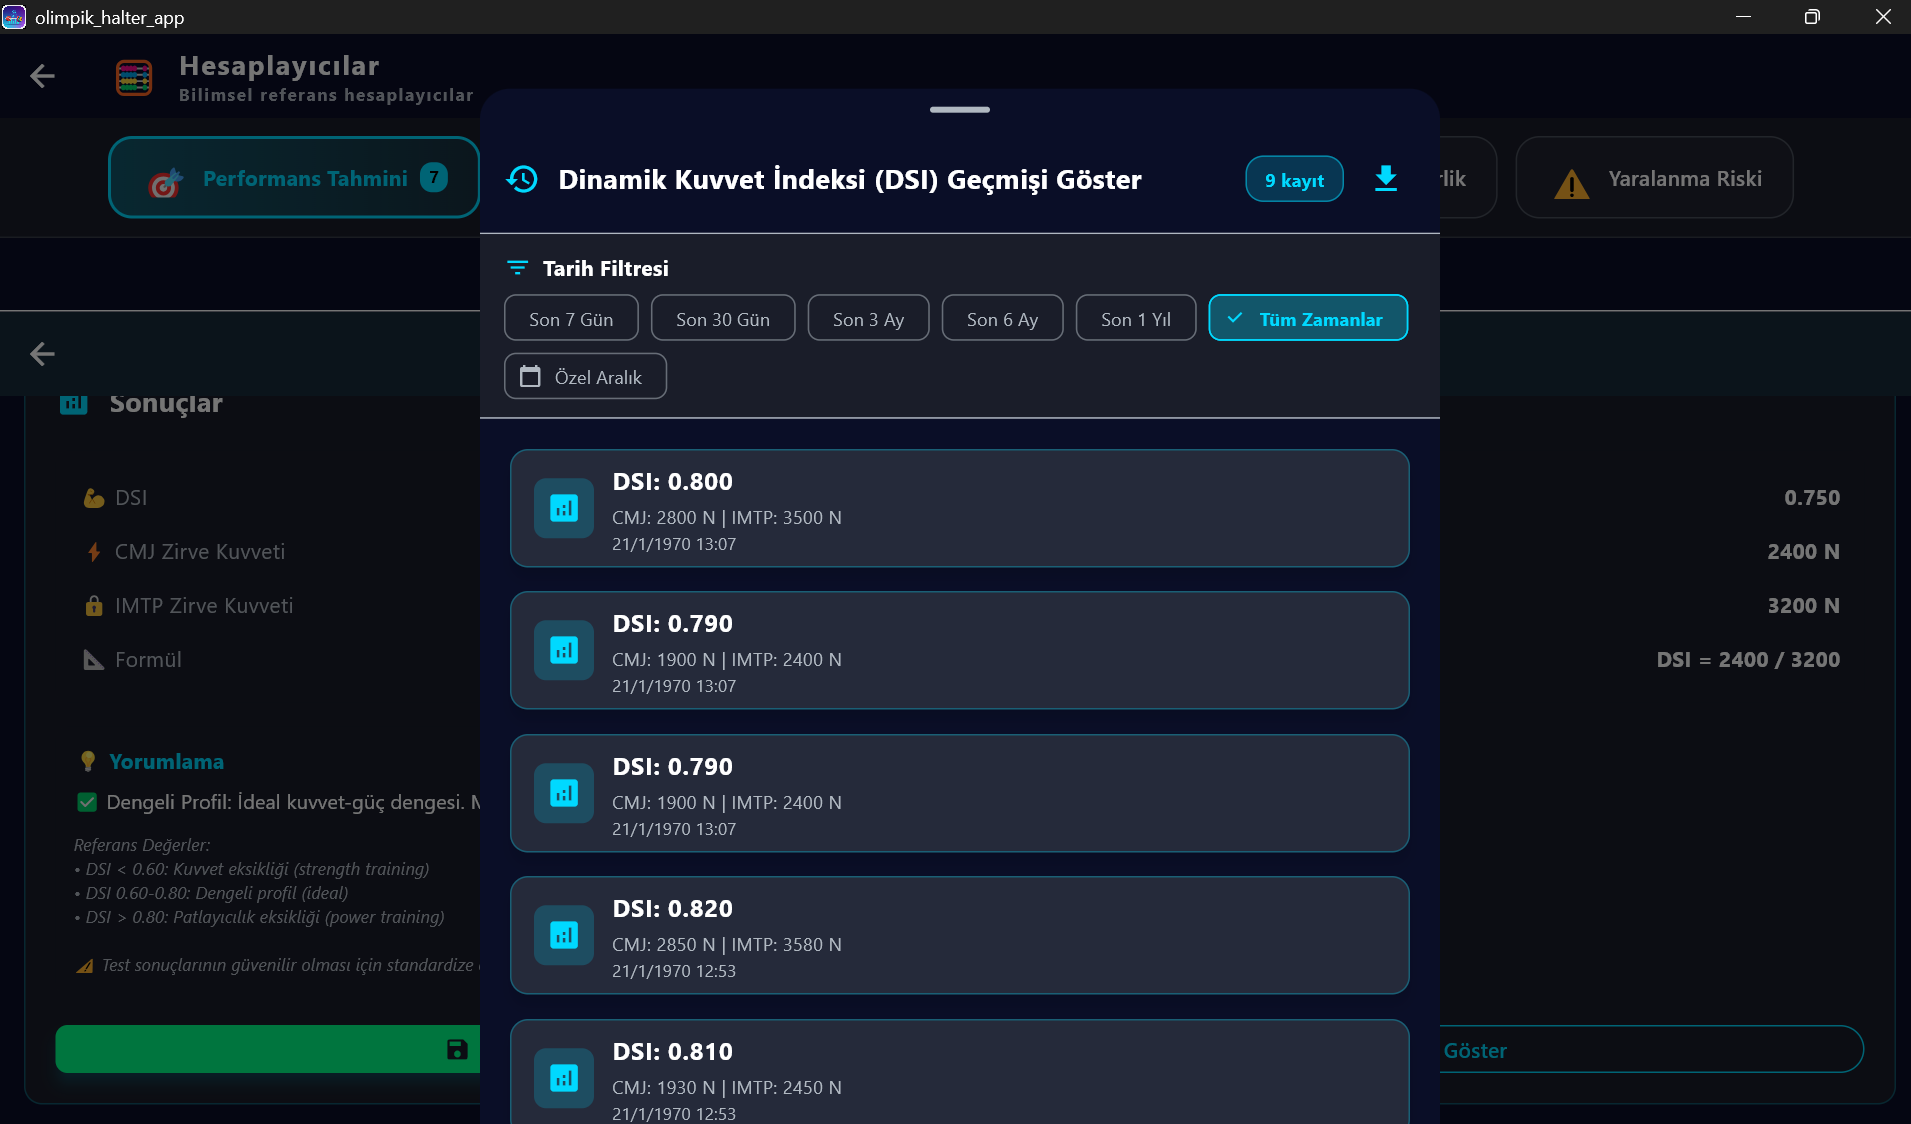Click the chart icon of DSI 0.800 record
Screen dimensions: 1911x1124
tap(564, 508)
